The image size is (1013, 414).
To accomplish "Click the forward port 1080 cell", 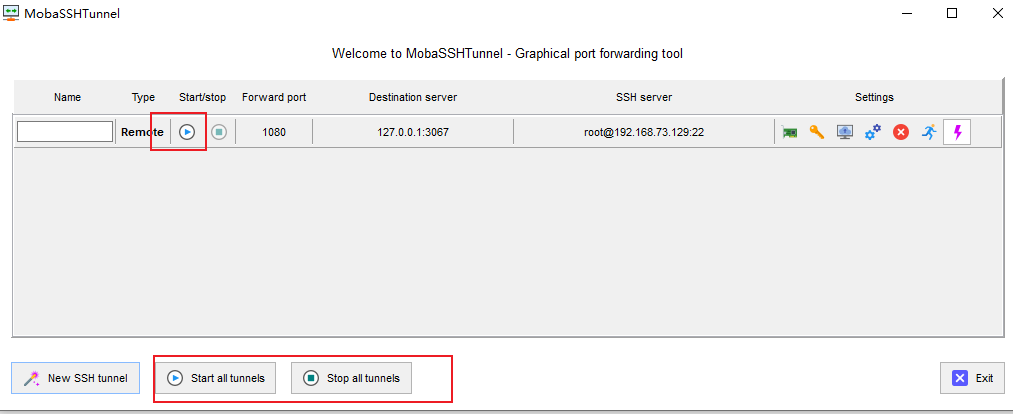I will click(x=274, y=132).
